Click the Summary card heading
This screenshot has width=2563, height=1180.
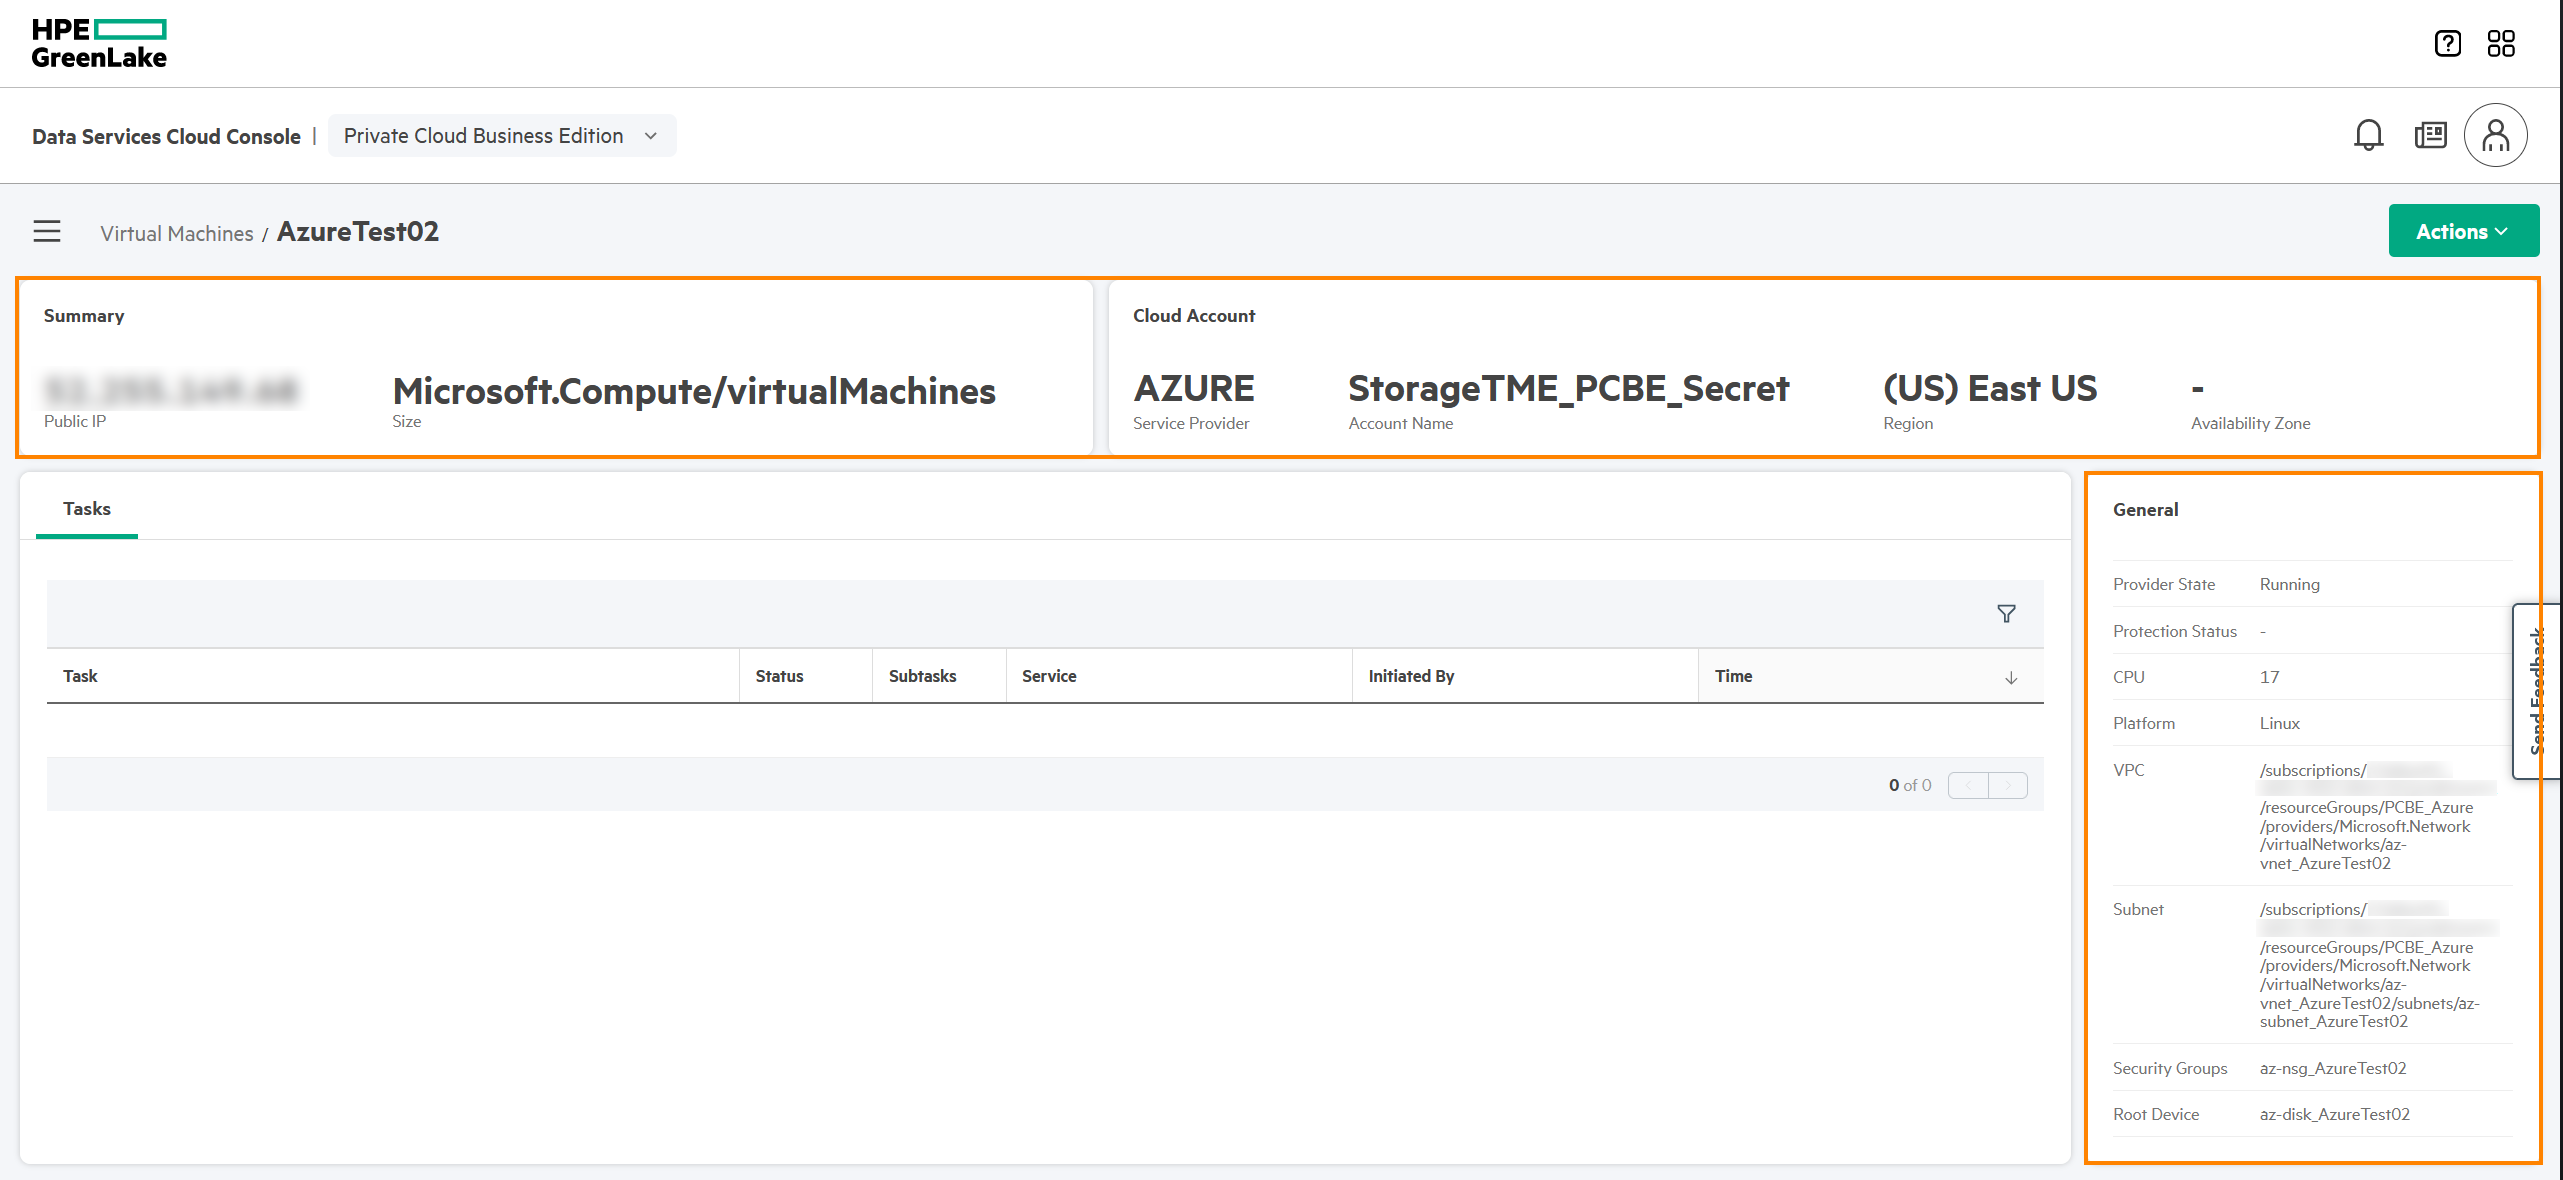click(x=84, y=316)
